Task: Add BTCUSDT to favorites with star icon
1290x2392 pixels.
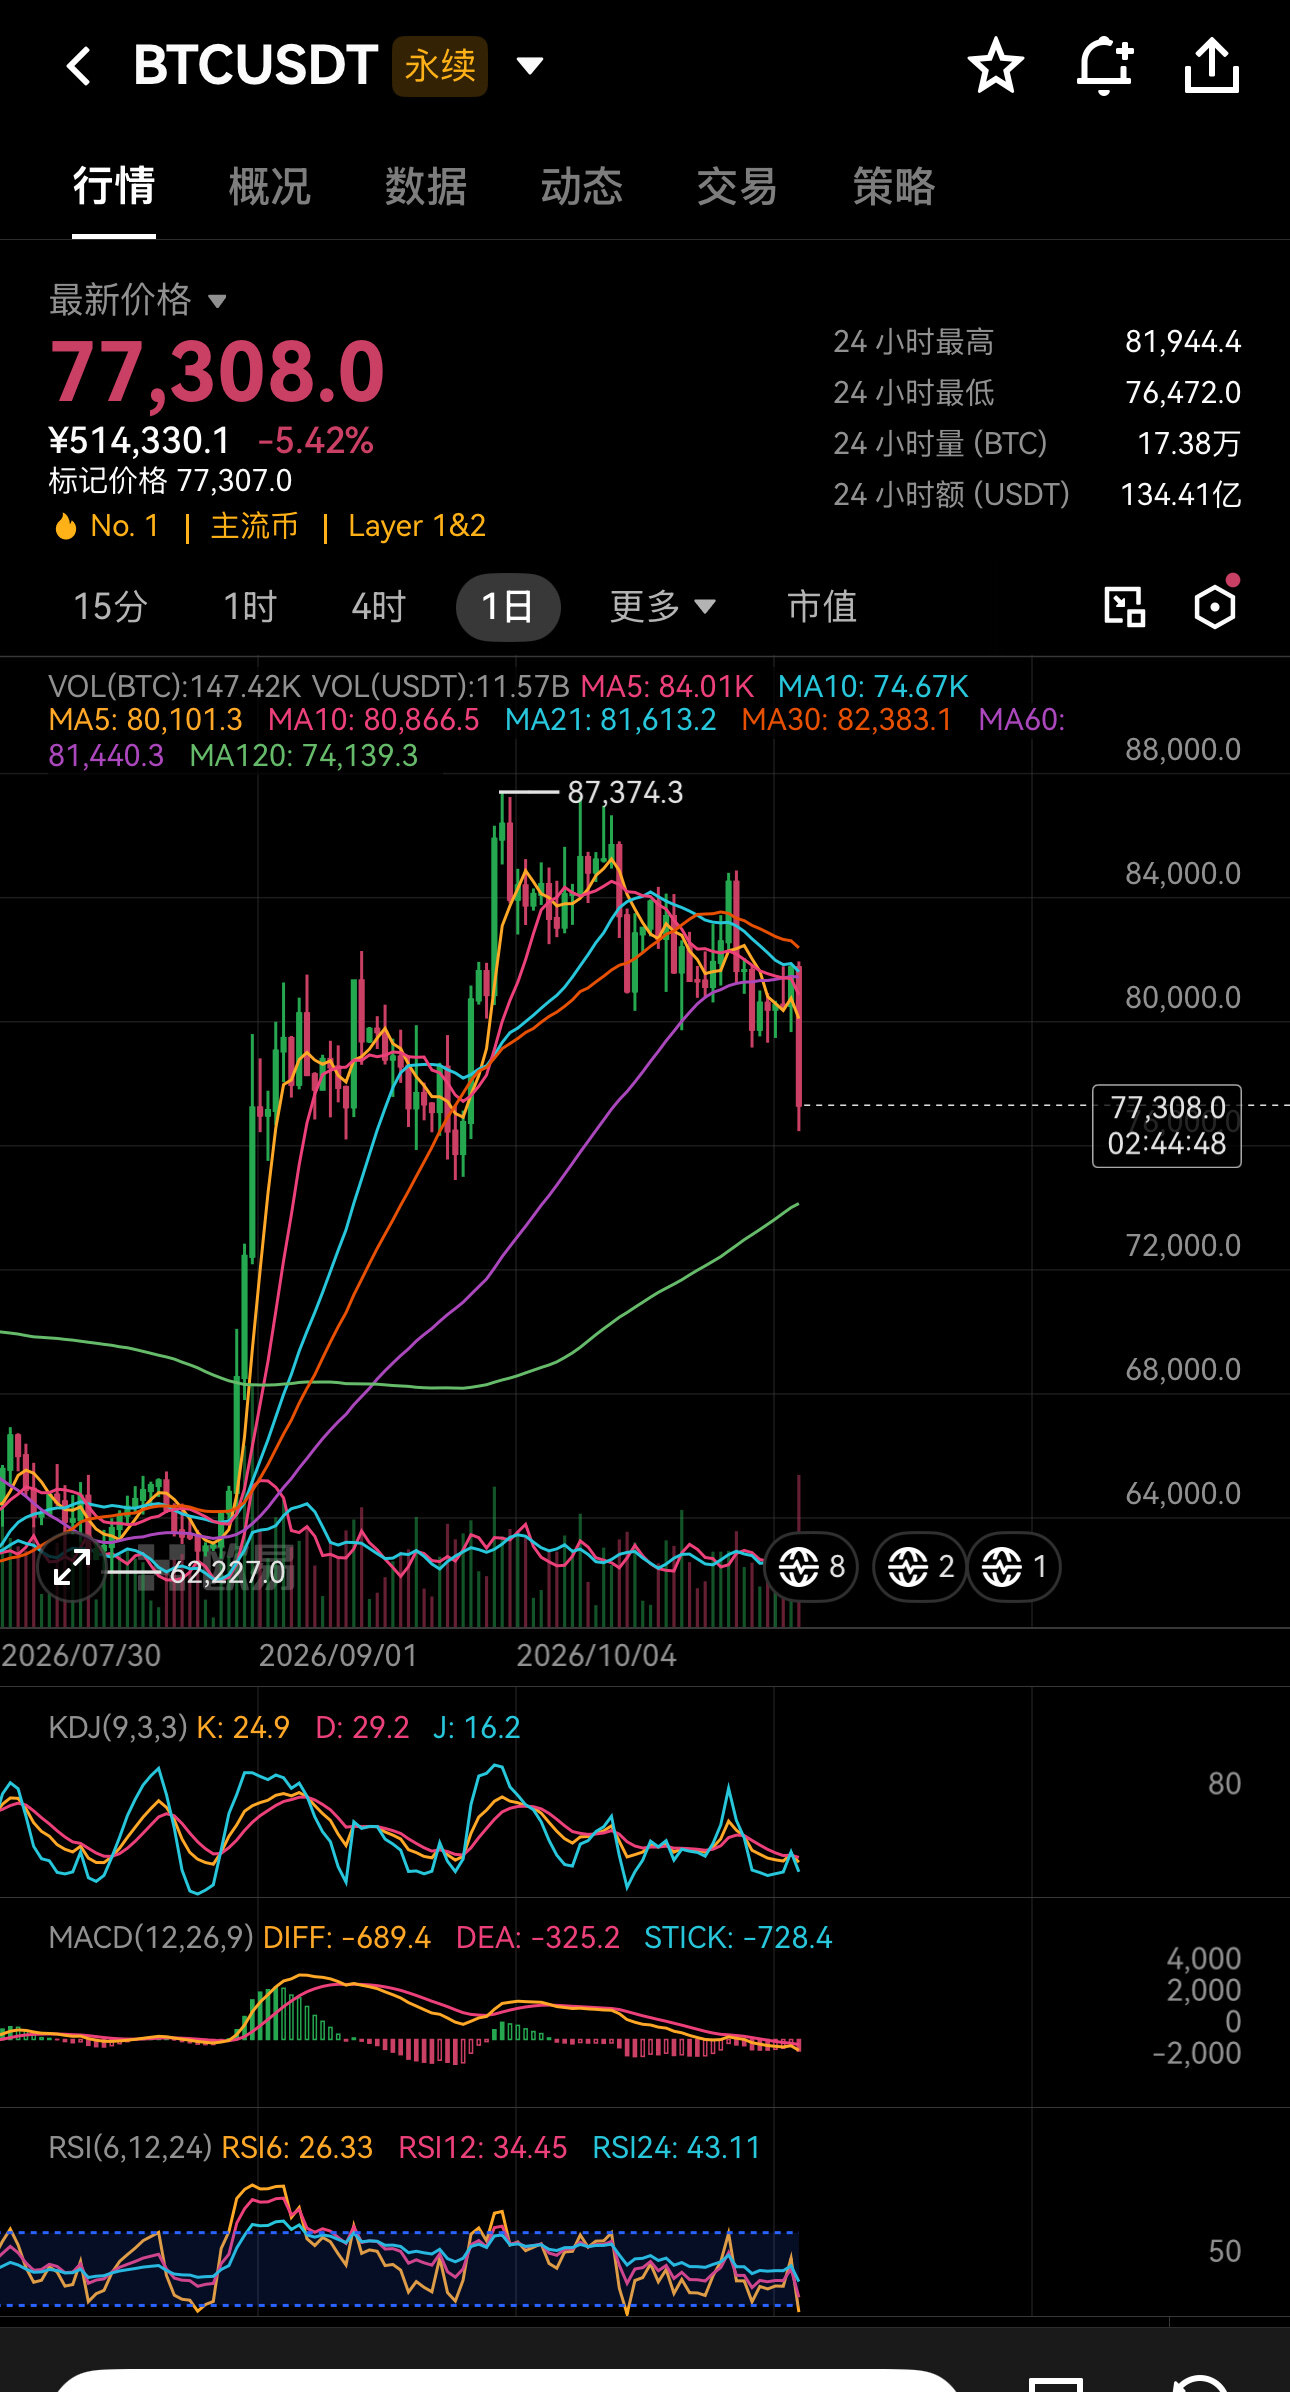Action: click(x=996, y=66)
